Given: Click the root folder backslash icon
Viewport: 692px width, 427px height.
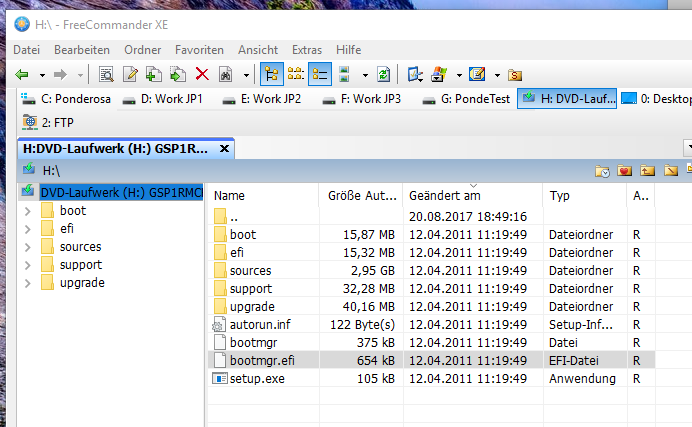Looking at the screenshot, I should click(x=671, y=170).
